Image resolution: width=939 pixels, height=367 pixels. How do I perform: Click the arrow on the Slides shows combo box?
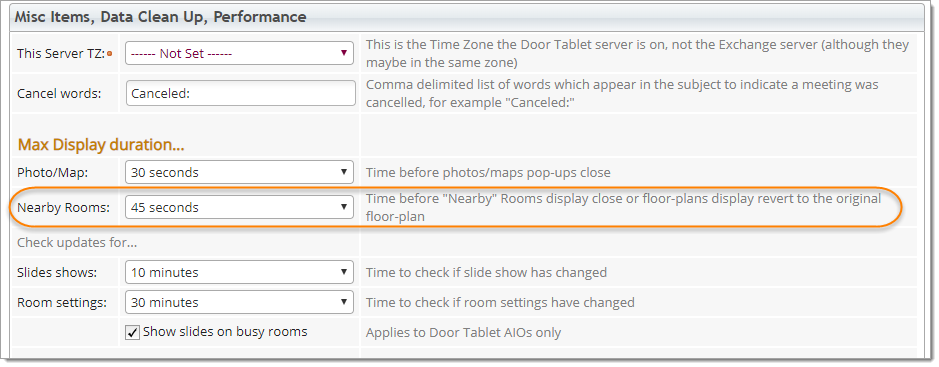(x=344, y=272)
